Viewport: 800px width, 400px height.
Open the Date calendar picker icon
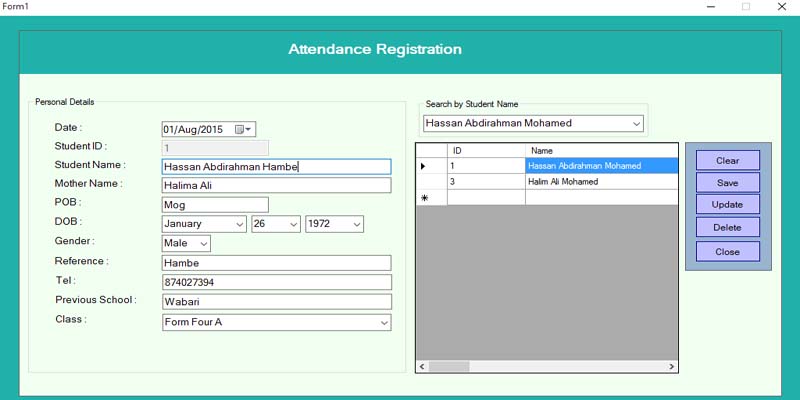242,130
